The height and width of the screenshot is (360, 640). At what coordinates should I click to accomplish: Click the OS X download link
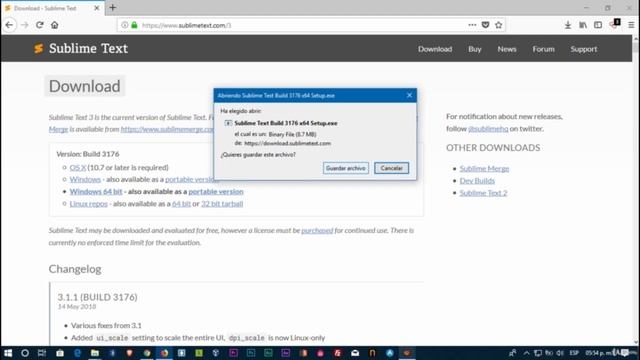[78, 167]
